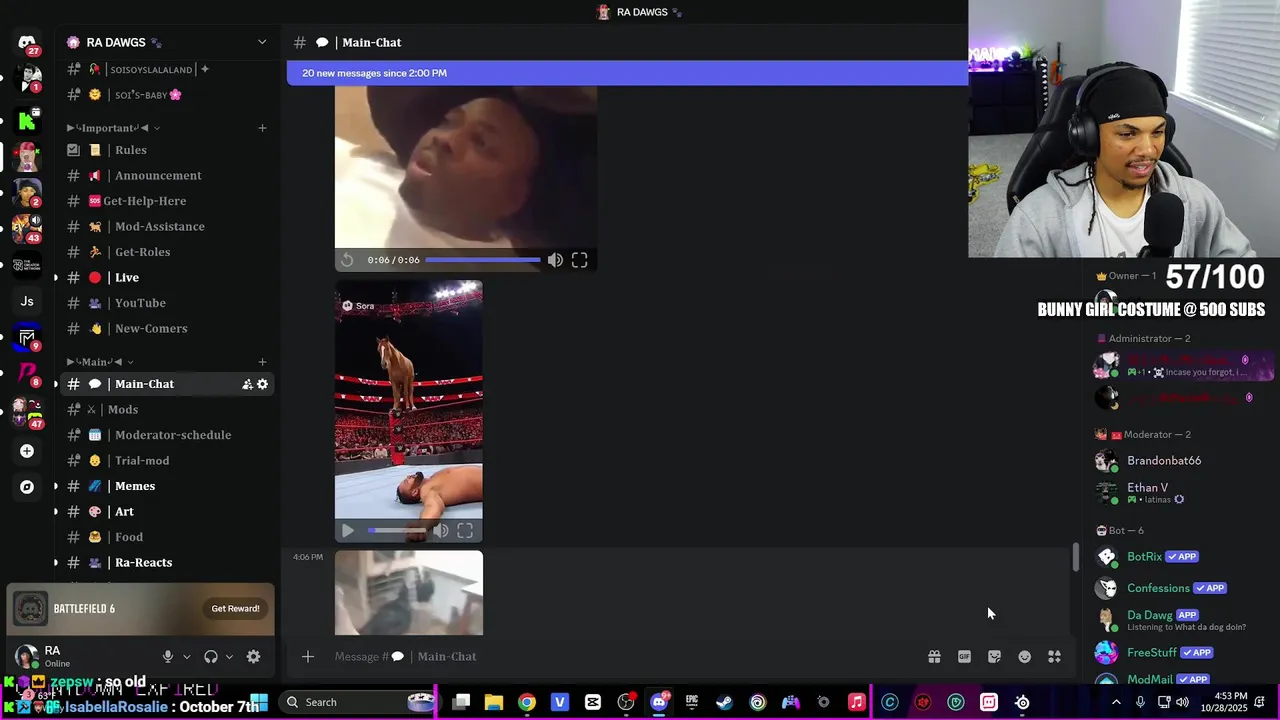Click the chat scrollbar thumb
Viewport: 1280px width, 720px height.
tap(1075, 557)
